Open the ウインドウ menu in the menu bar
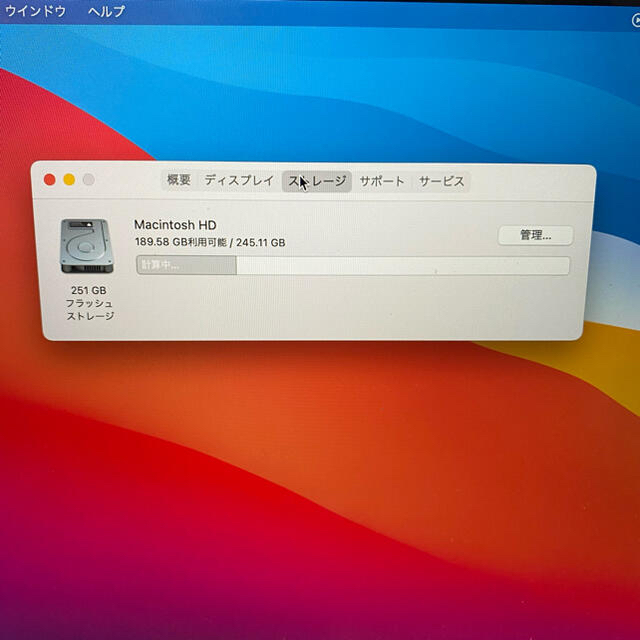The image size is (640, 640). [x=35, y=11]
